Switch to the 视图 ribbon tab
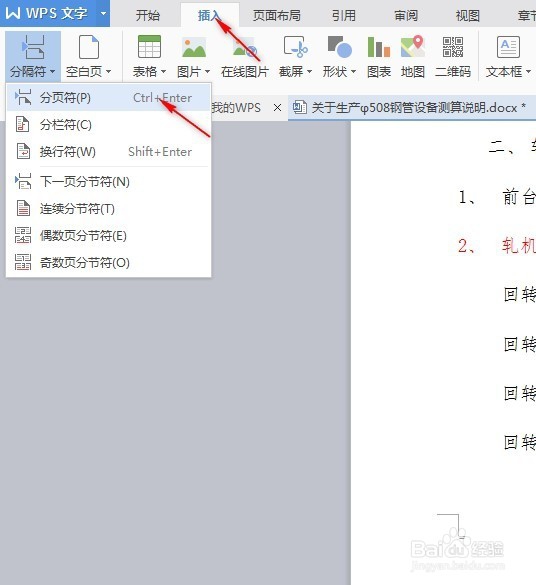This screenshot has width=536, height=585. [467, 15]
